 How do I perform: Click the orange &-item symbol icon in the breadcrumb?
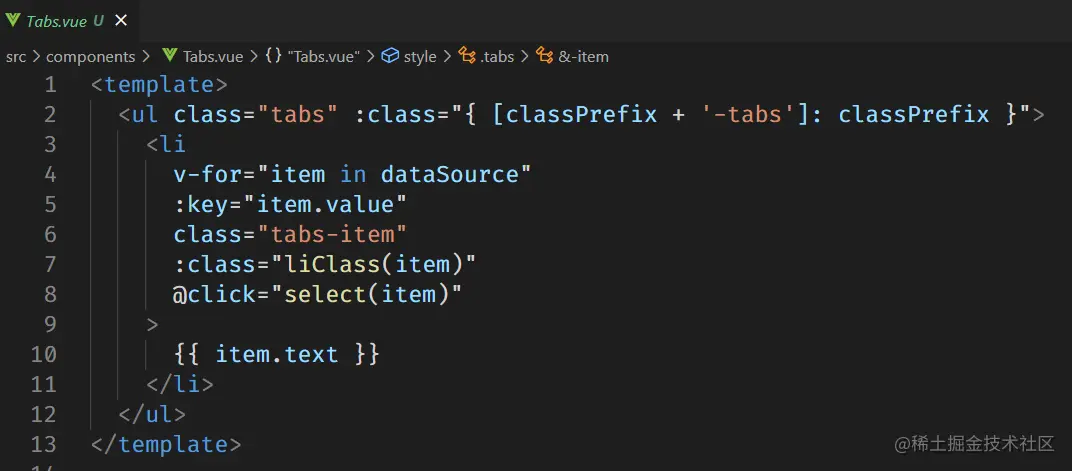545,56
